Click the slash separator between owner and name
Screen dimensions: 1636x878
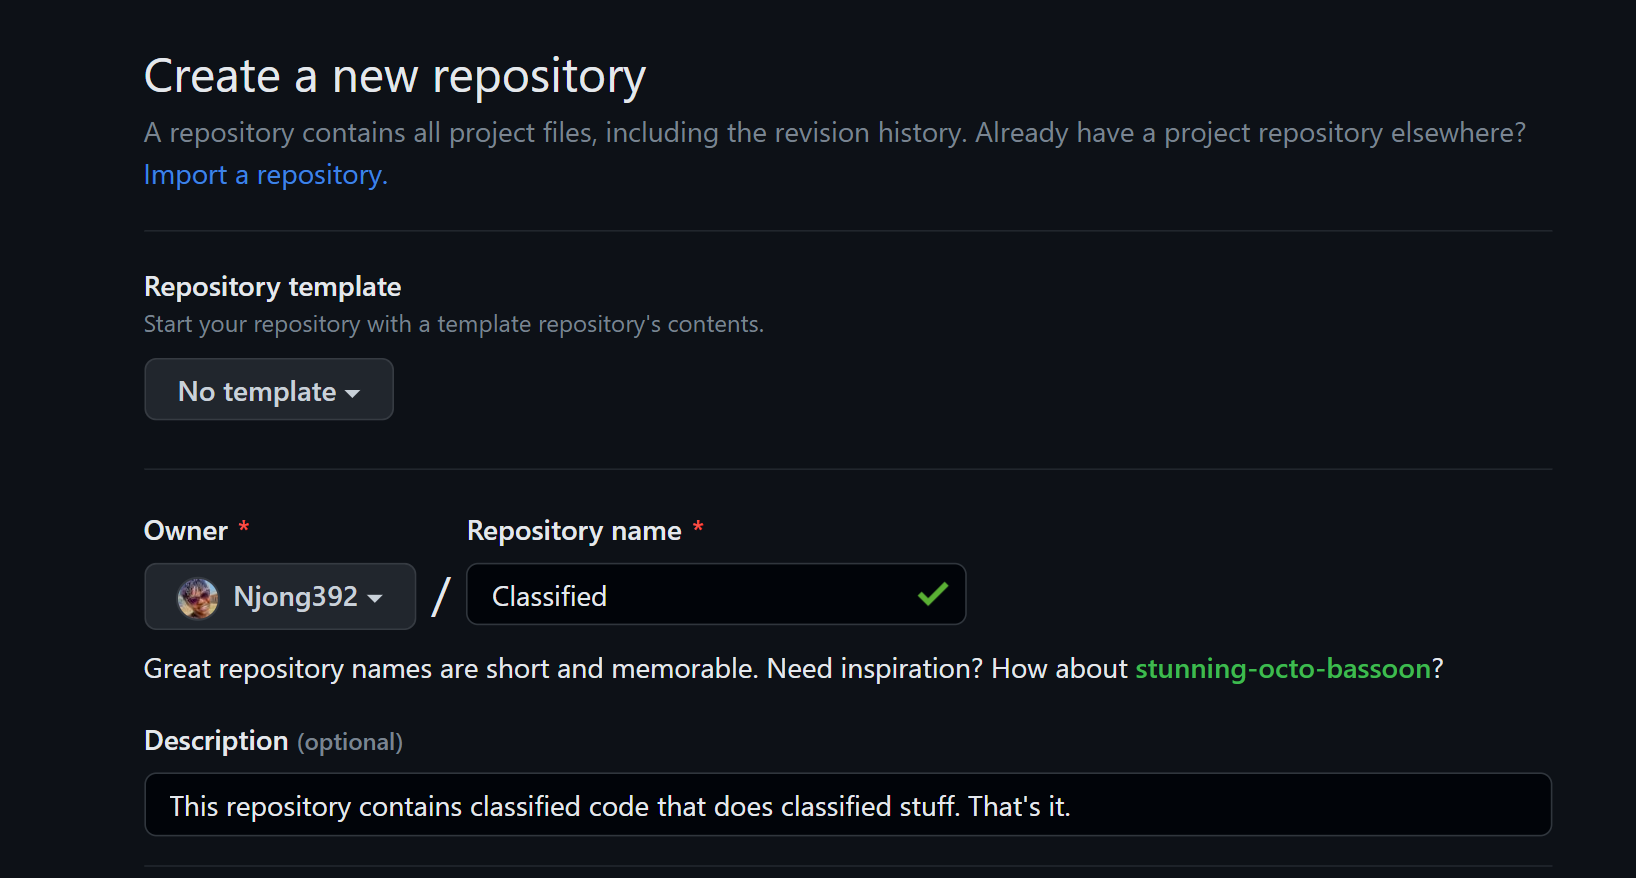click(x=440, y=595)
